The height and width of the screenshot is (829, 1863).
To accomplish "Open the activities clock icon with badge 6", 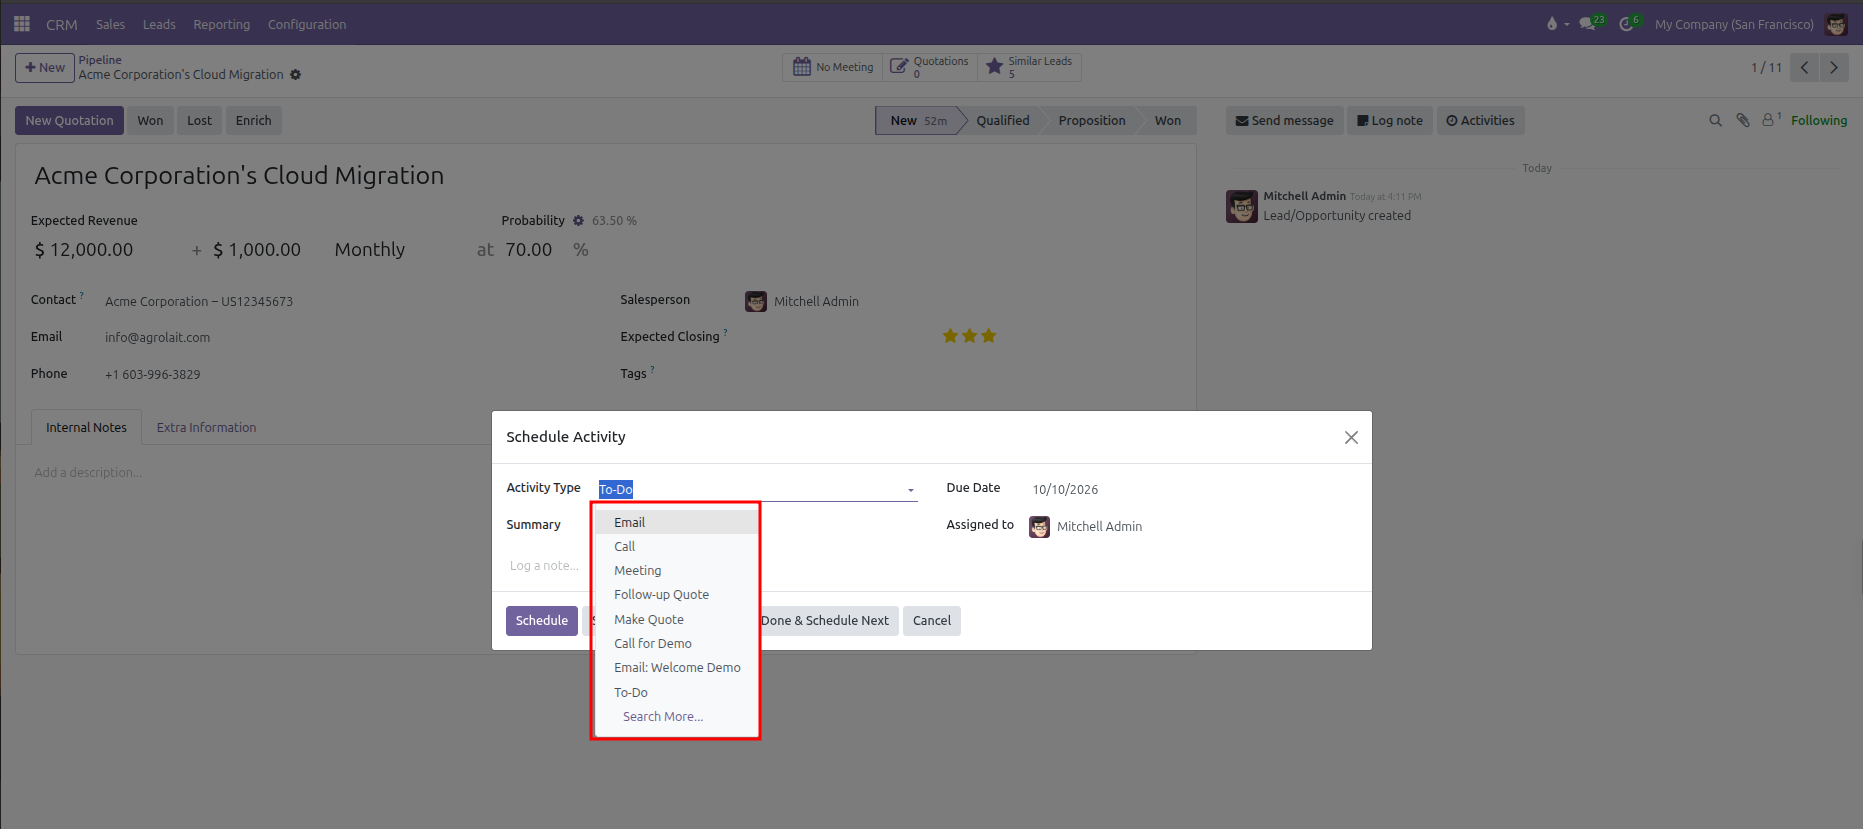I will coord(1626,24).
